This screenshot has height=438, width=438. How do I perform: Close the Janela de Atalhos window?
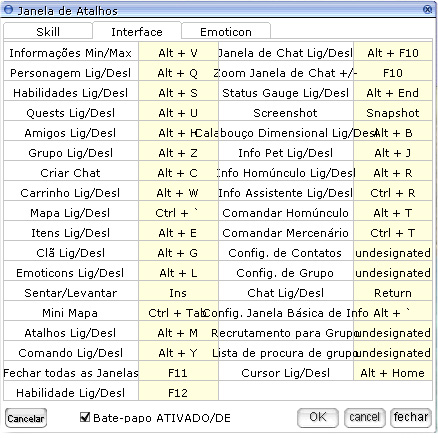[427, 9]
